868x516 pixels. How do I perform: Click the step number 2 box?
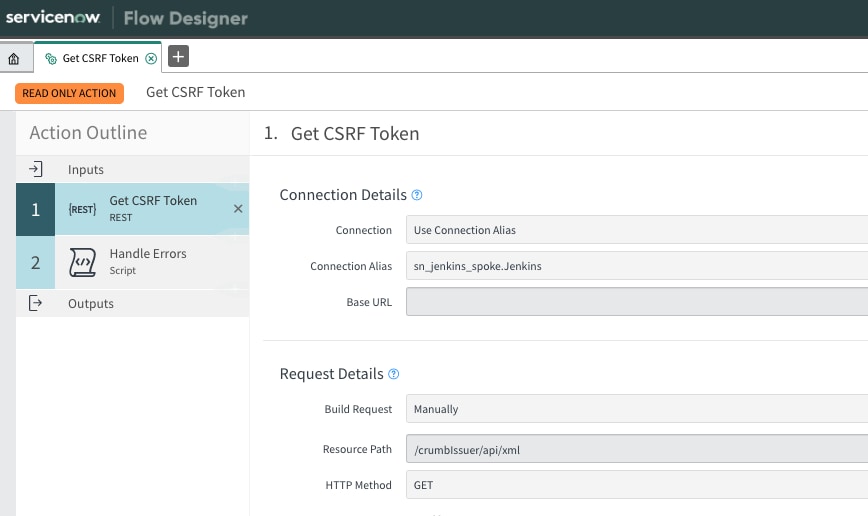coord(35,262)
